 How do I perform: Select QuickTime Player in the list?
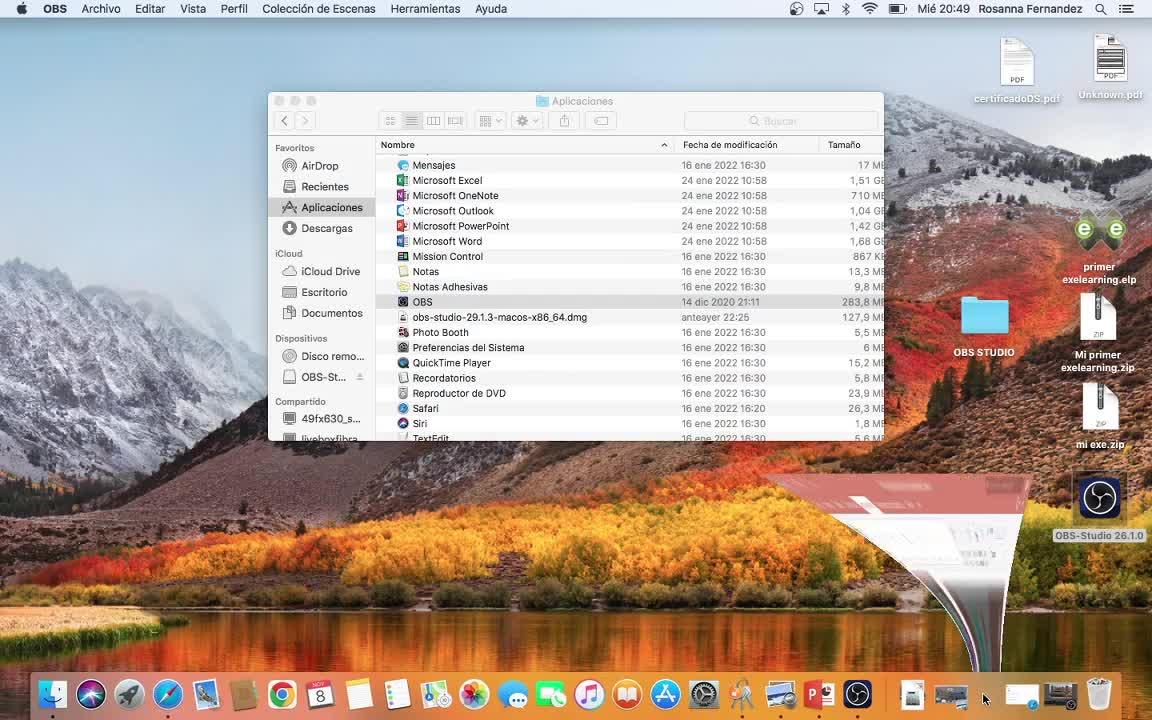pos(630,363)
